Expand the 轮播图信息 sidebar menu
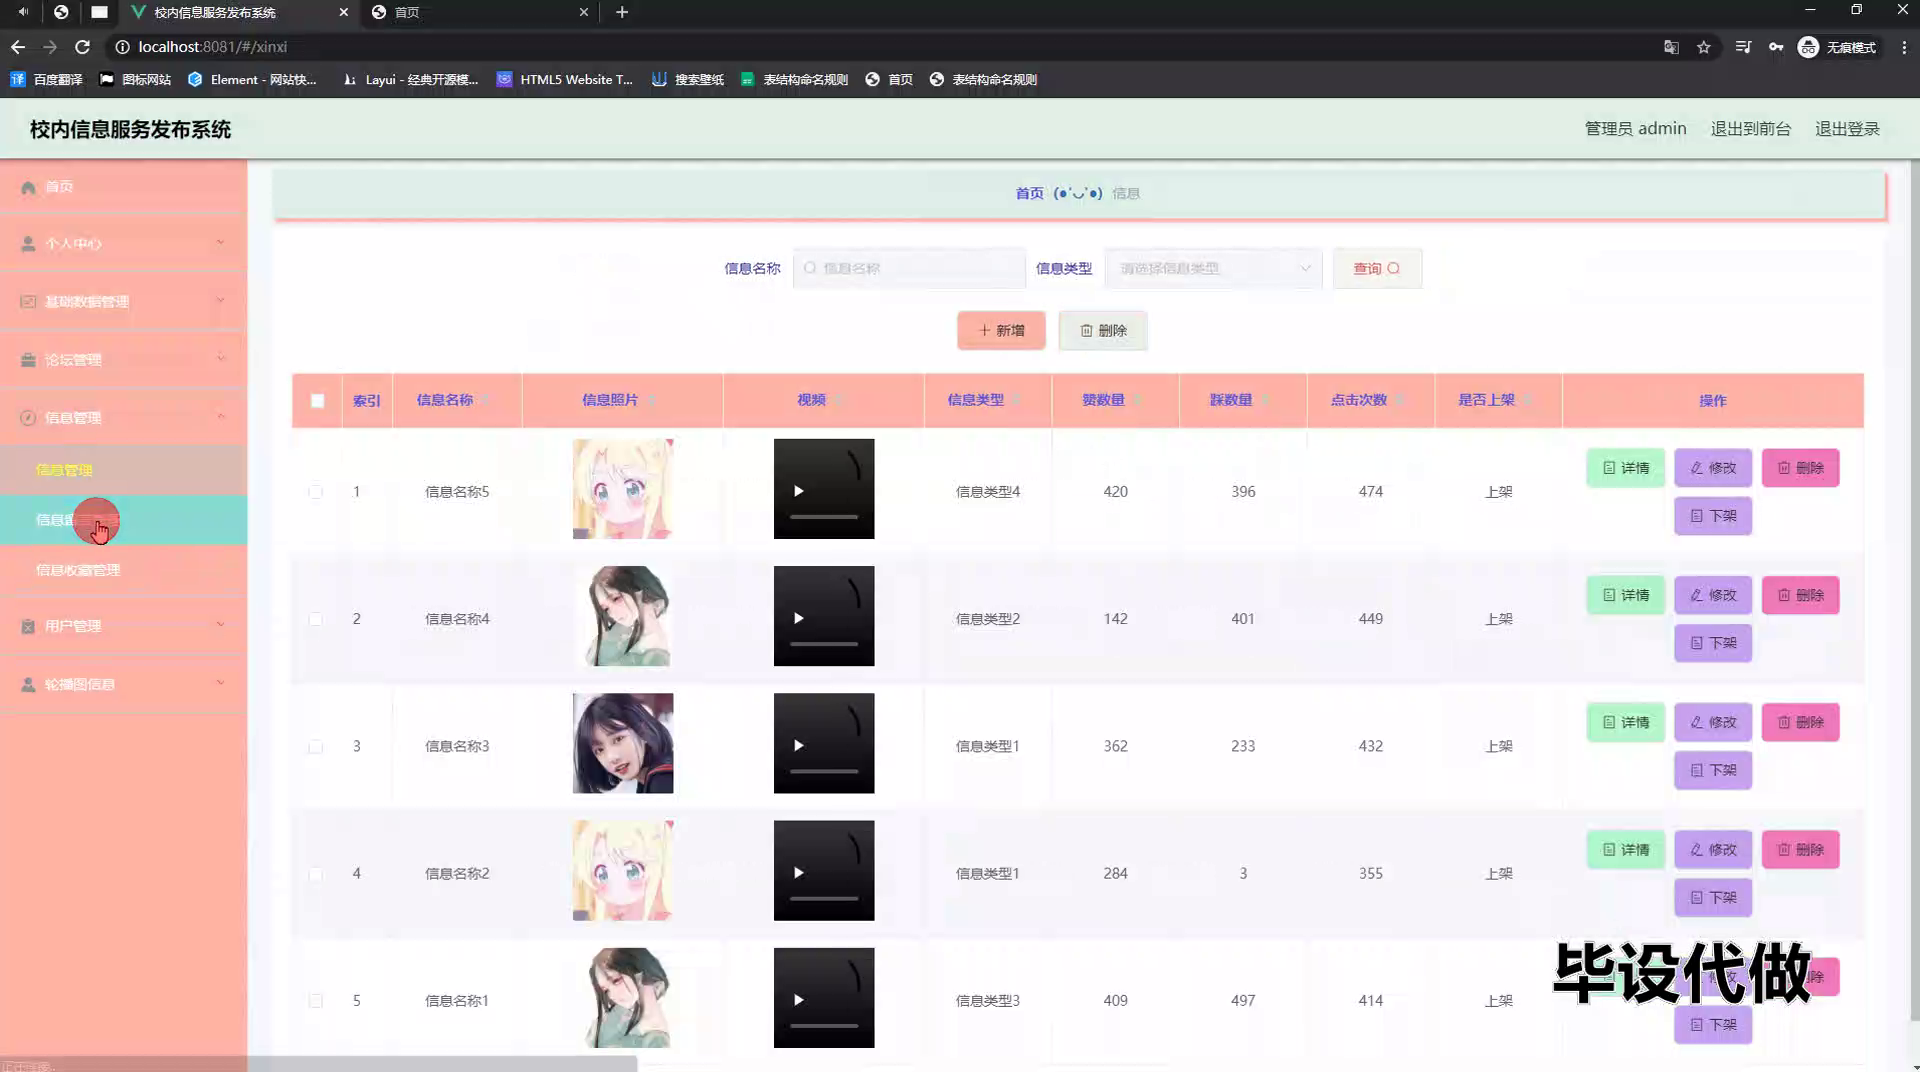This screenshot has width=1920, height=1072. pyautogui.click(x=123, y=684)
